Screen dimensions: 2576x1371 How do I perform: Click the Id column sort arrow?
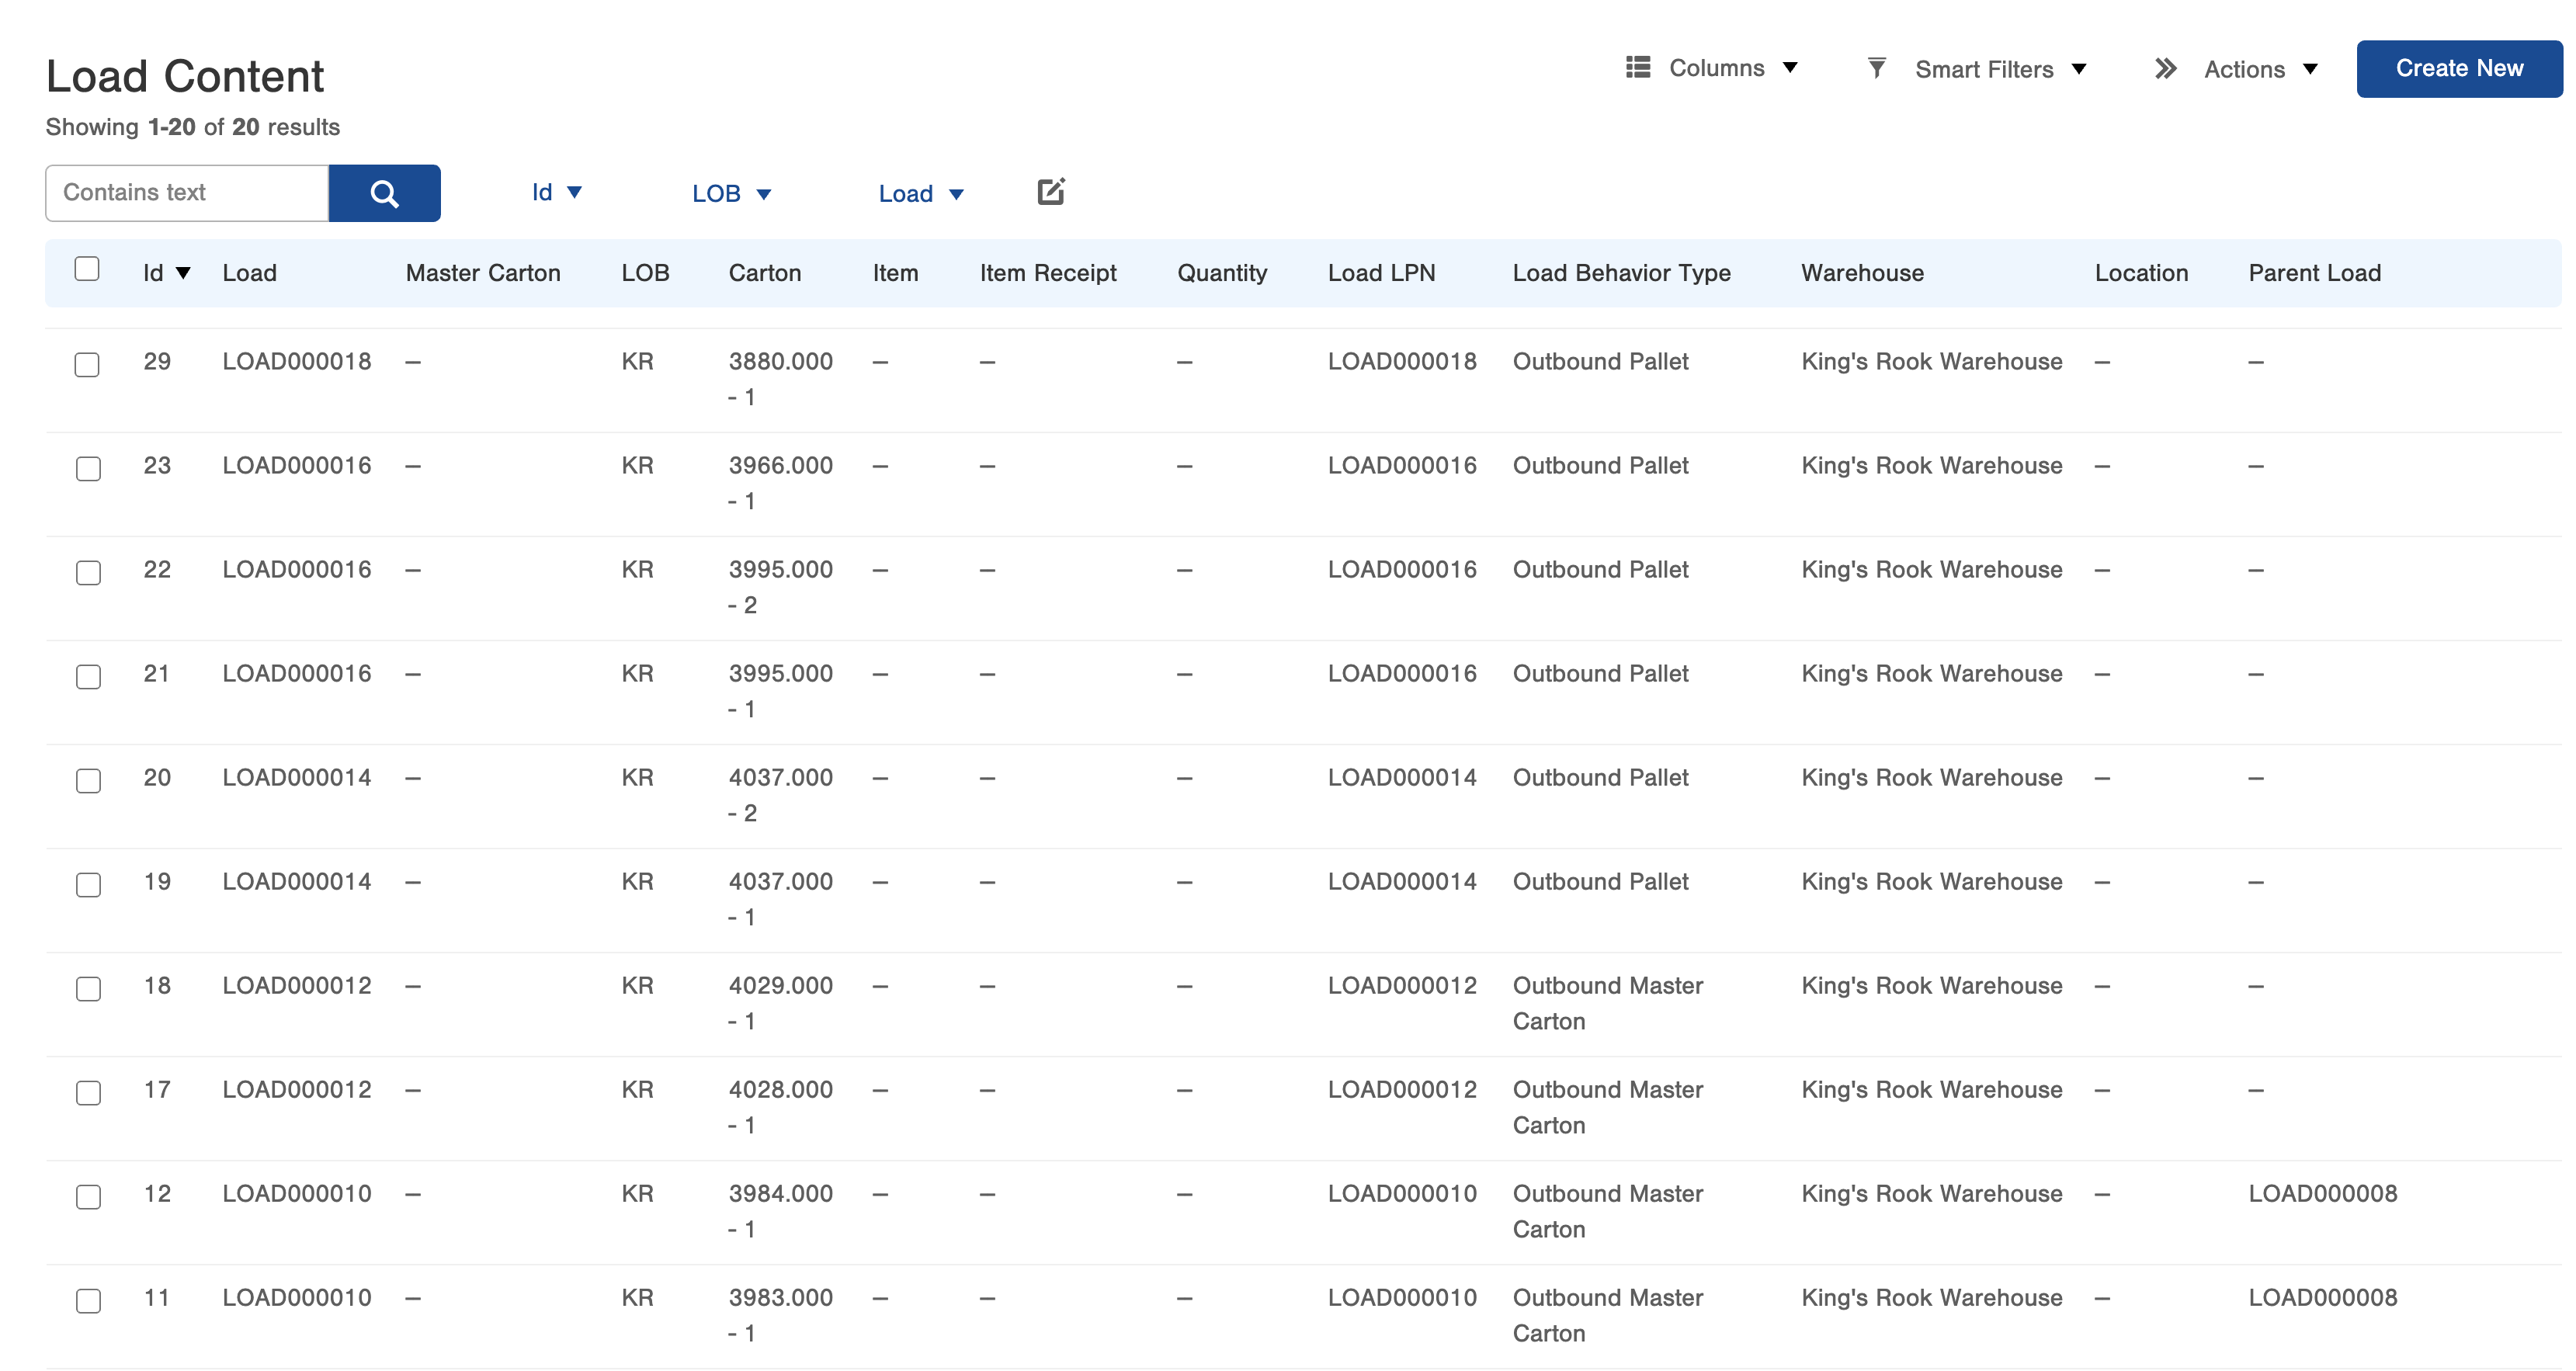pos(183,273)
